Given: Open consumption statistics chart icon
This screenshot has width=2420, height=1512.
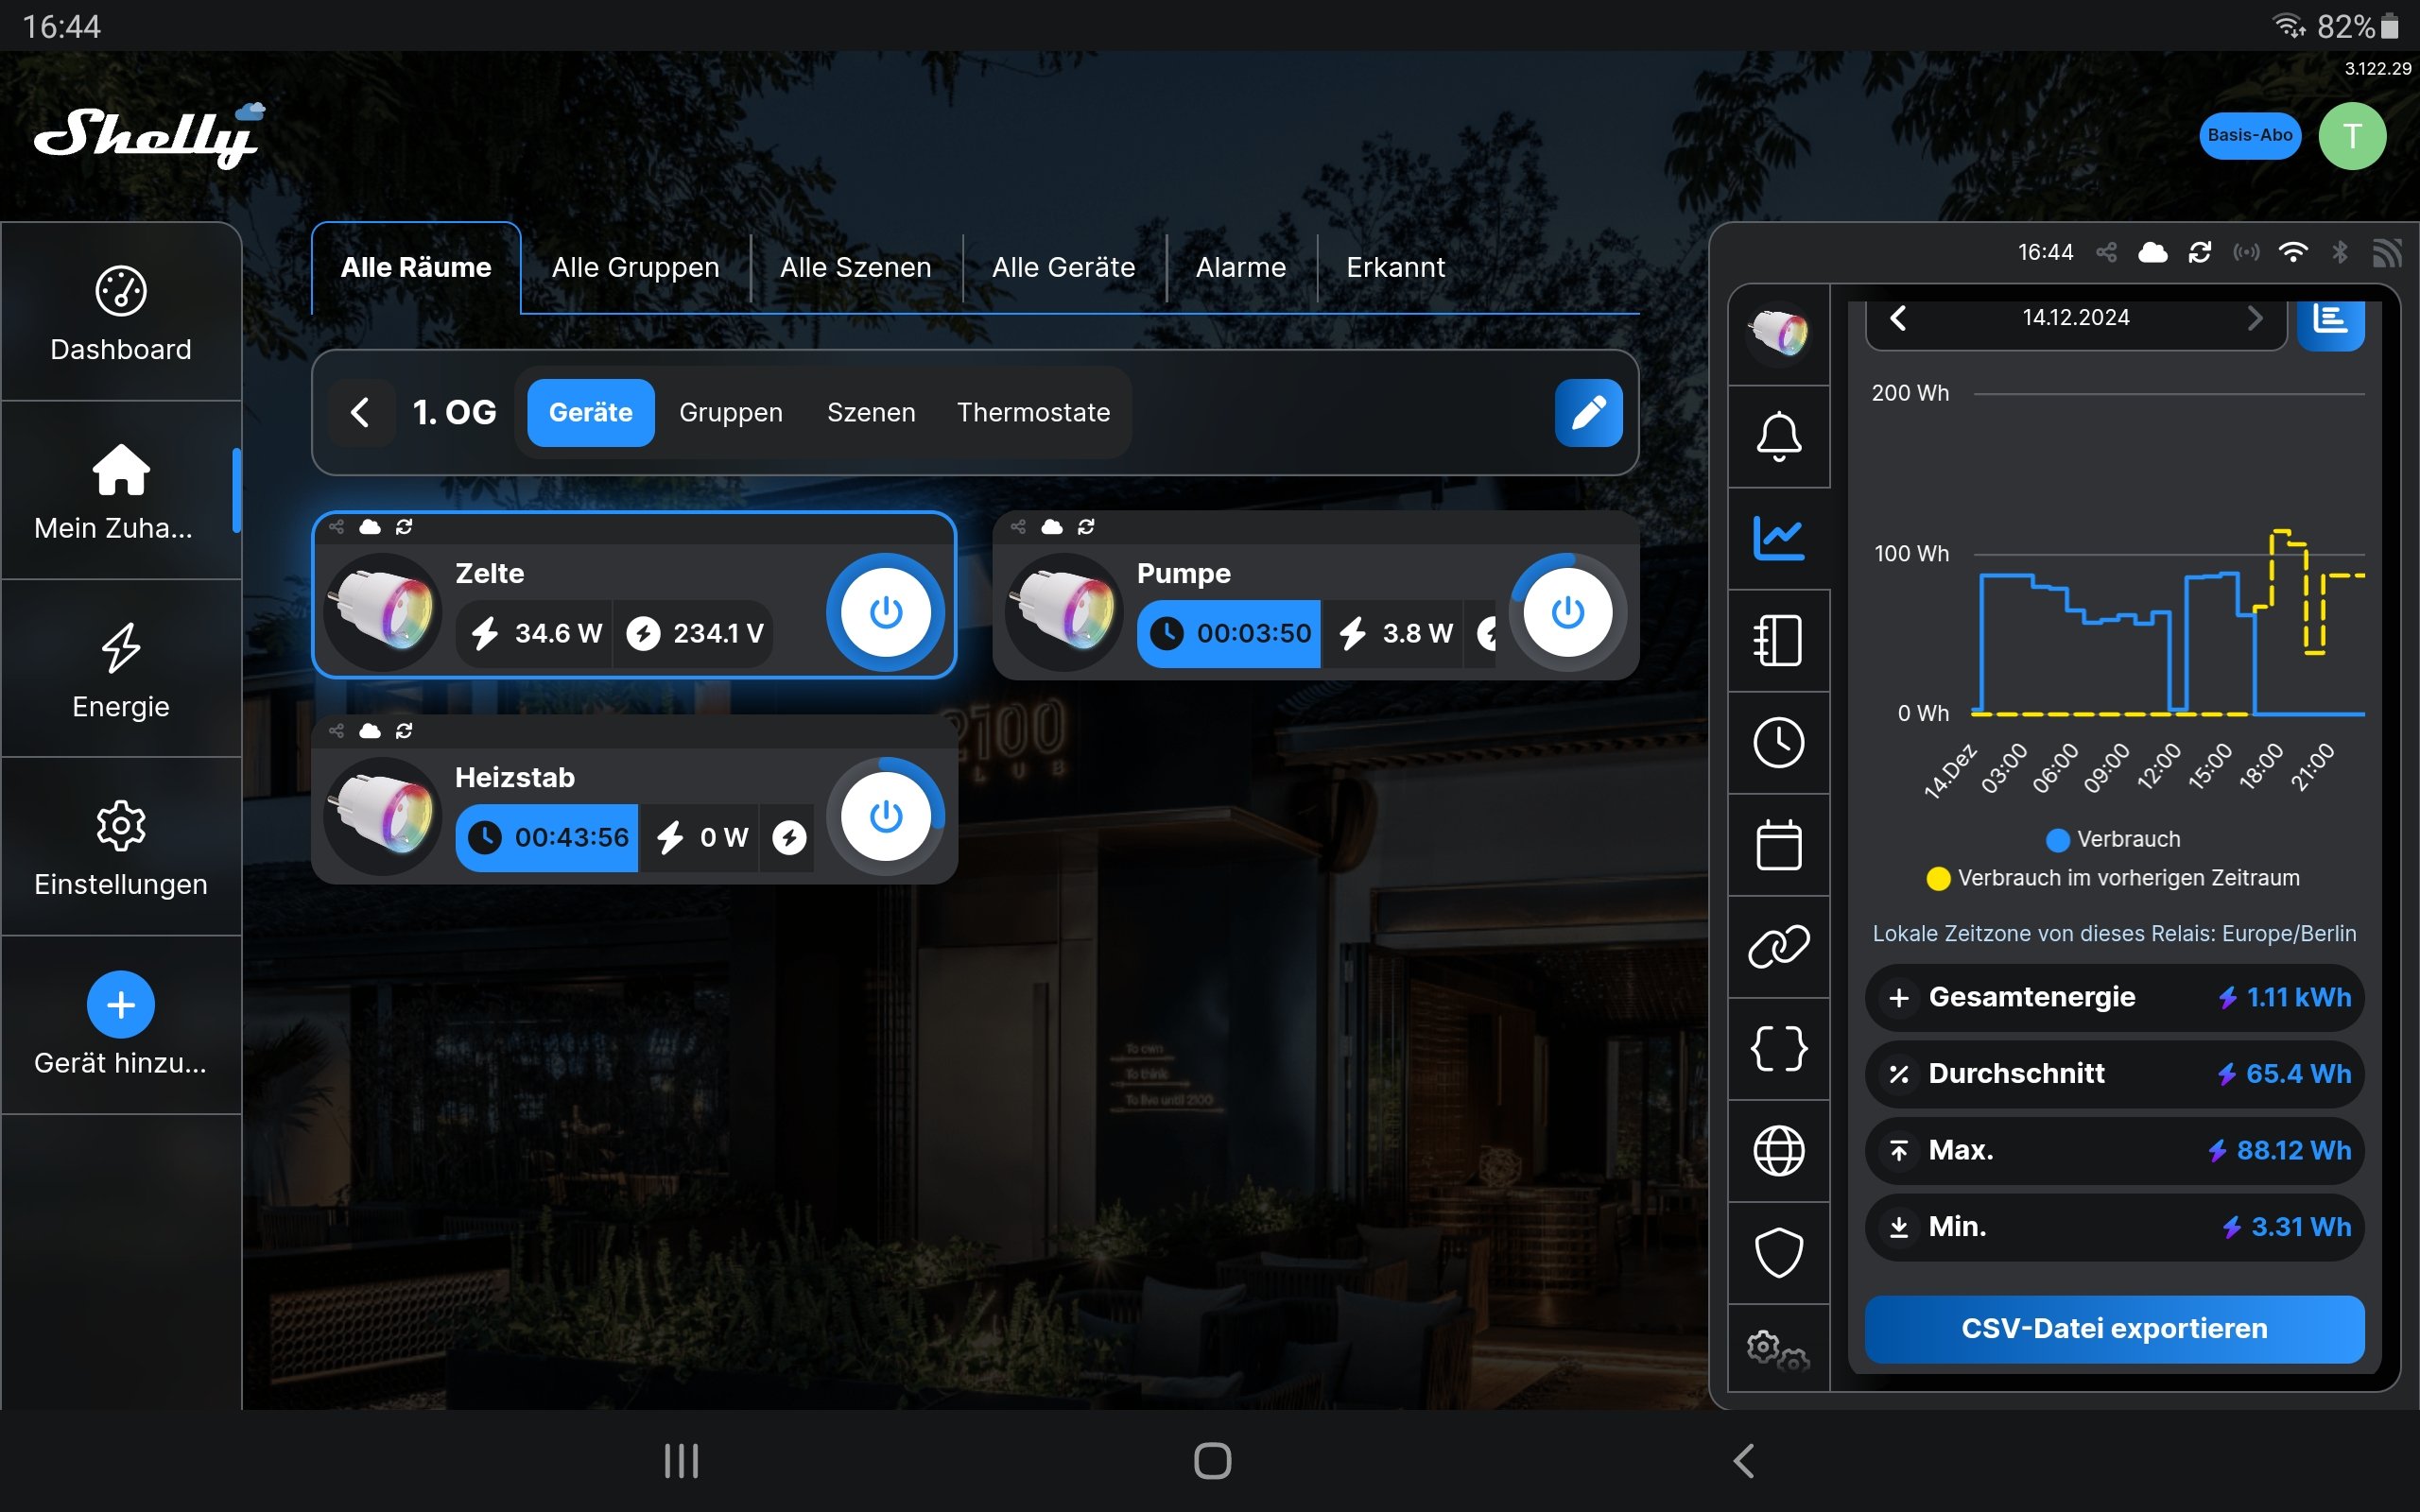Looking at the screenshot, I should (1778, 538).
